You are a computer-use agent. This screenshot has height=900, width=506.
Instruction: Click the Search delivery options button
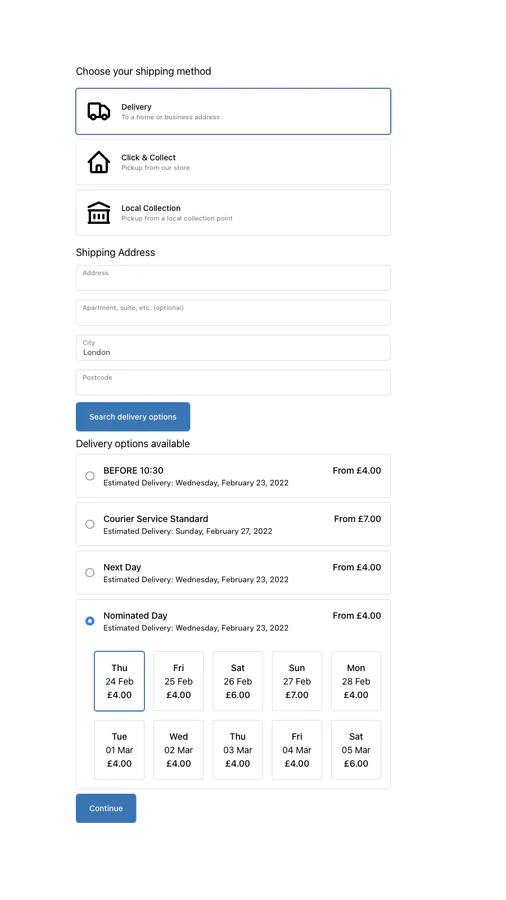pos(133,417)
